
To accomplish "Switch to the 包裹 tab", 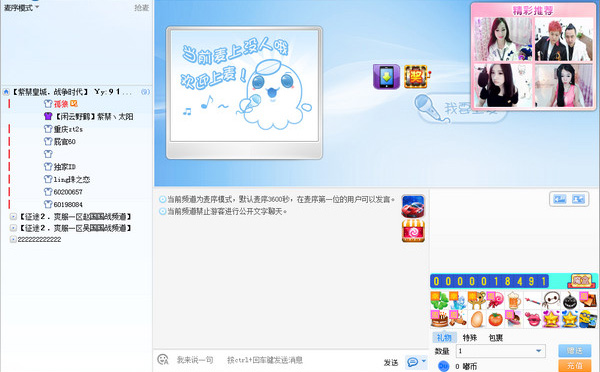I will pos(496,338).
